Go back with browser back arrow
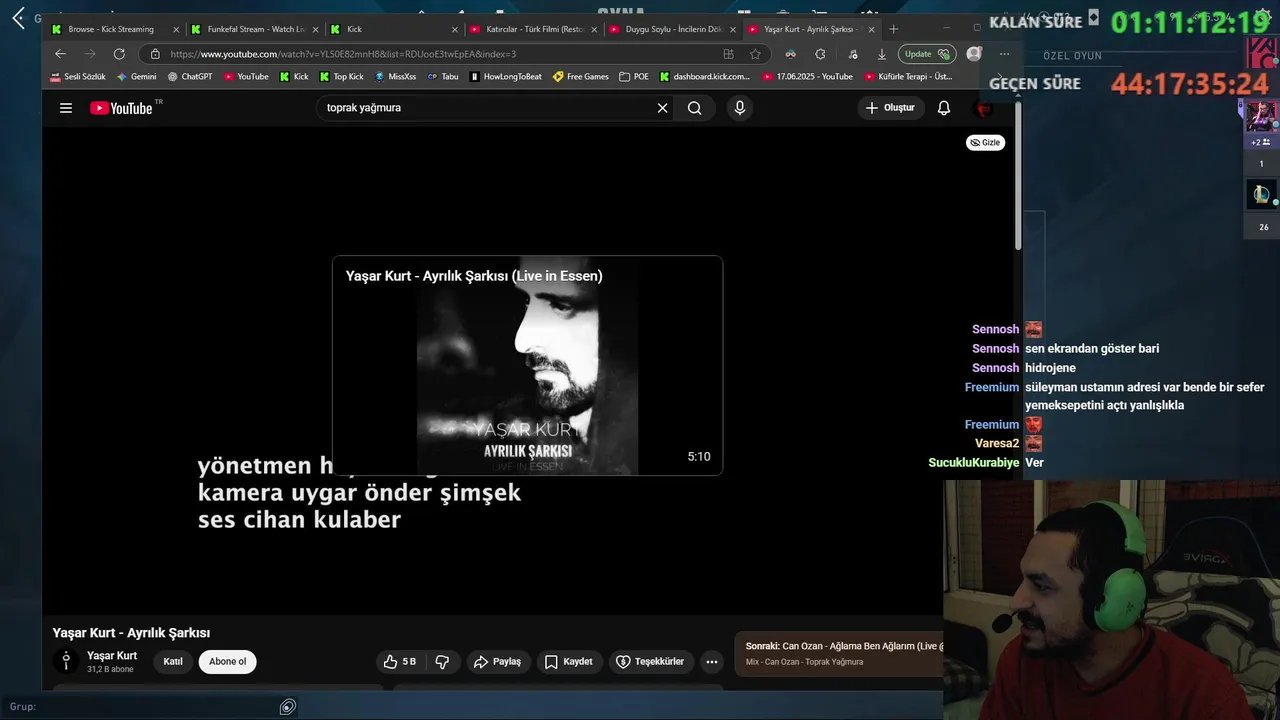Image resolution: width=1280 pixels, height=720 pixels. [x=60, y=54]
